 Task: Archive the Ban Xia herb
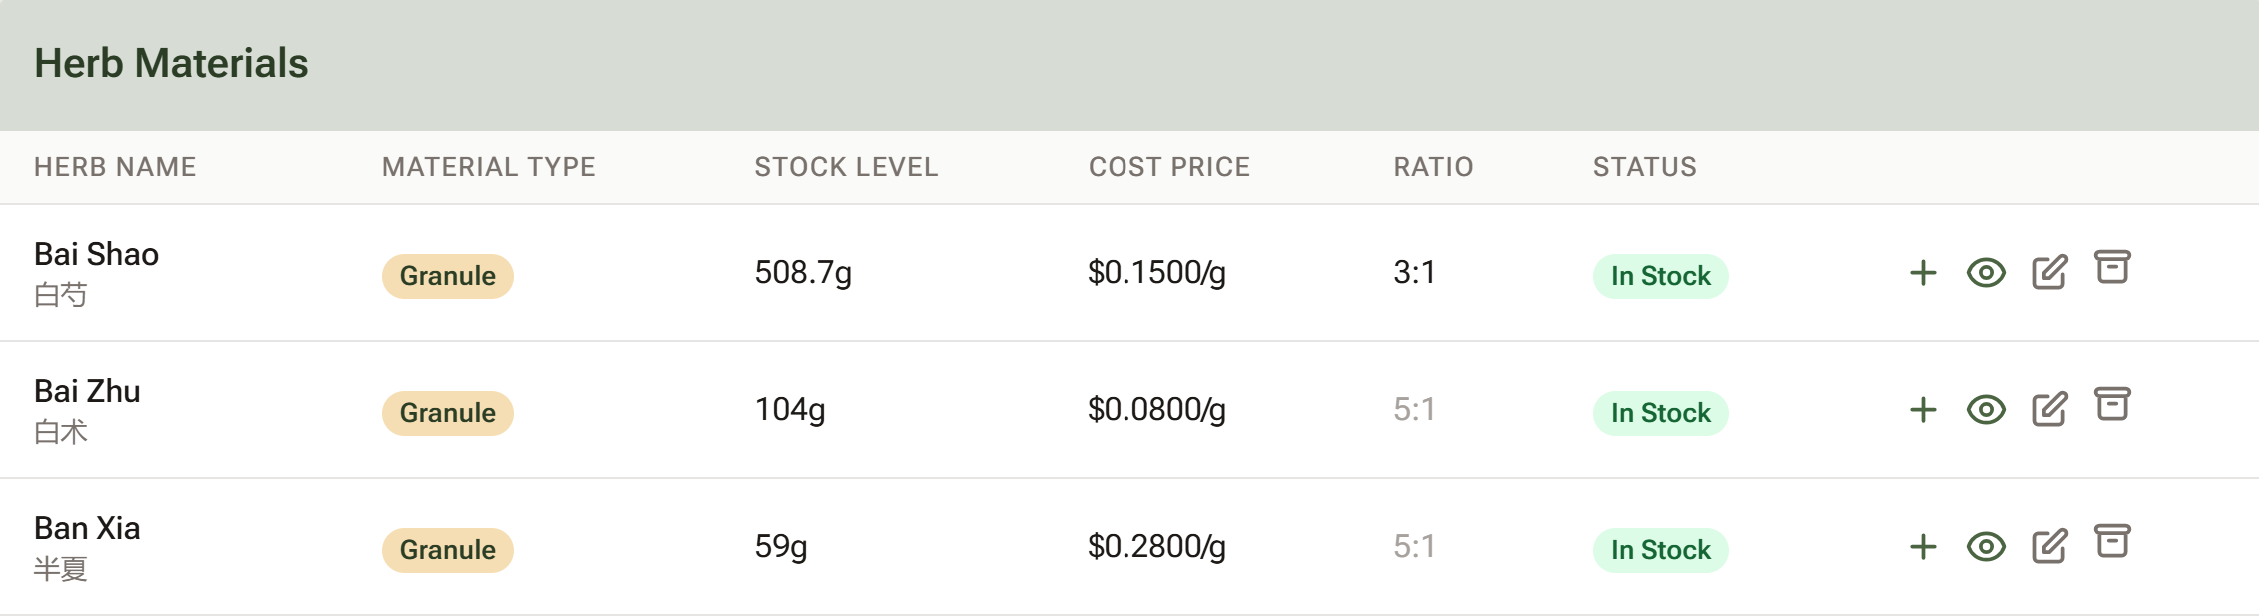coord(2112,541)
